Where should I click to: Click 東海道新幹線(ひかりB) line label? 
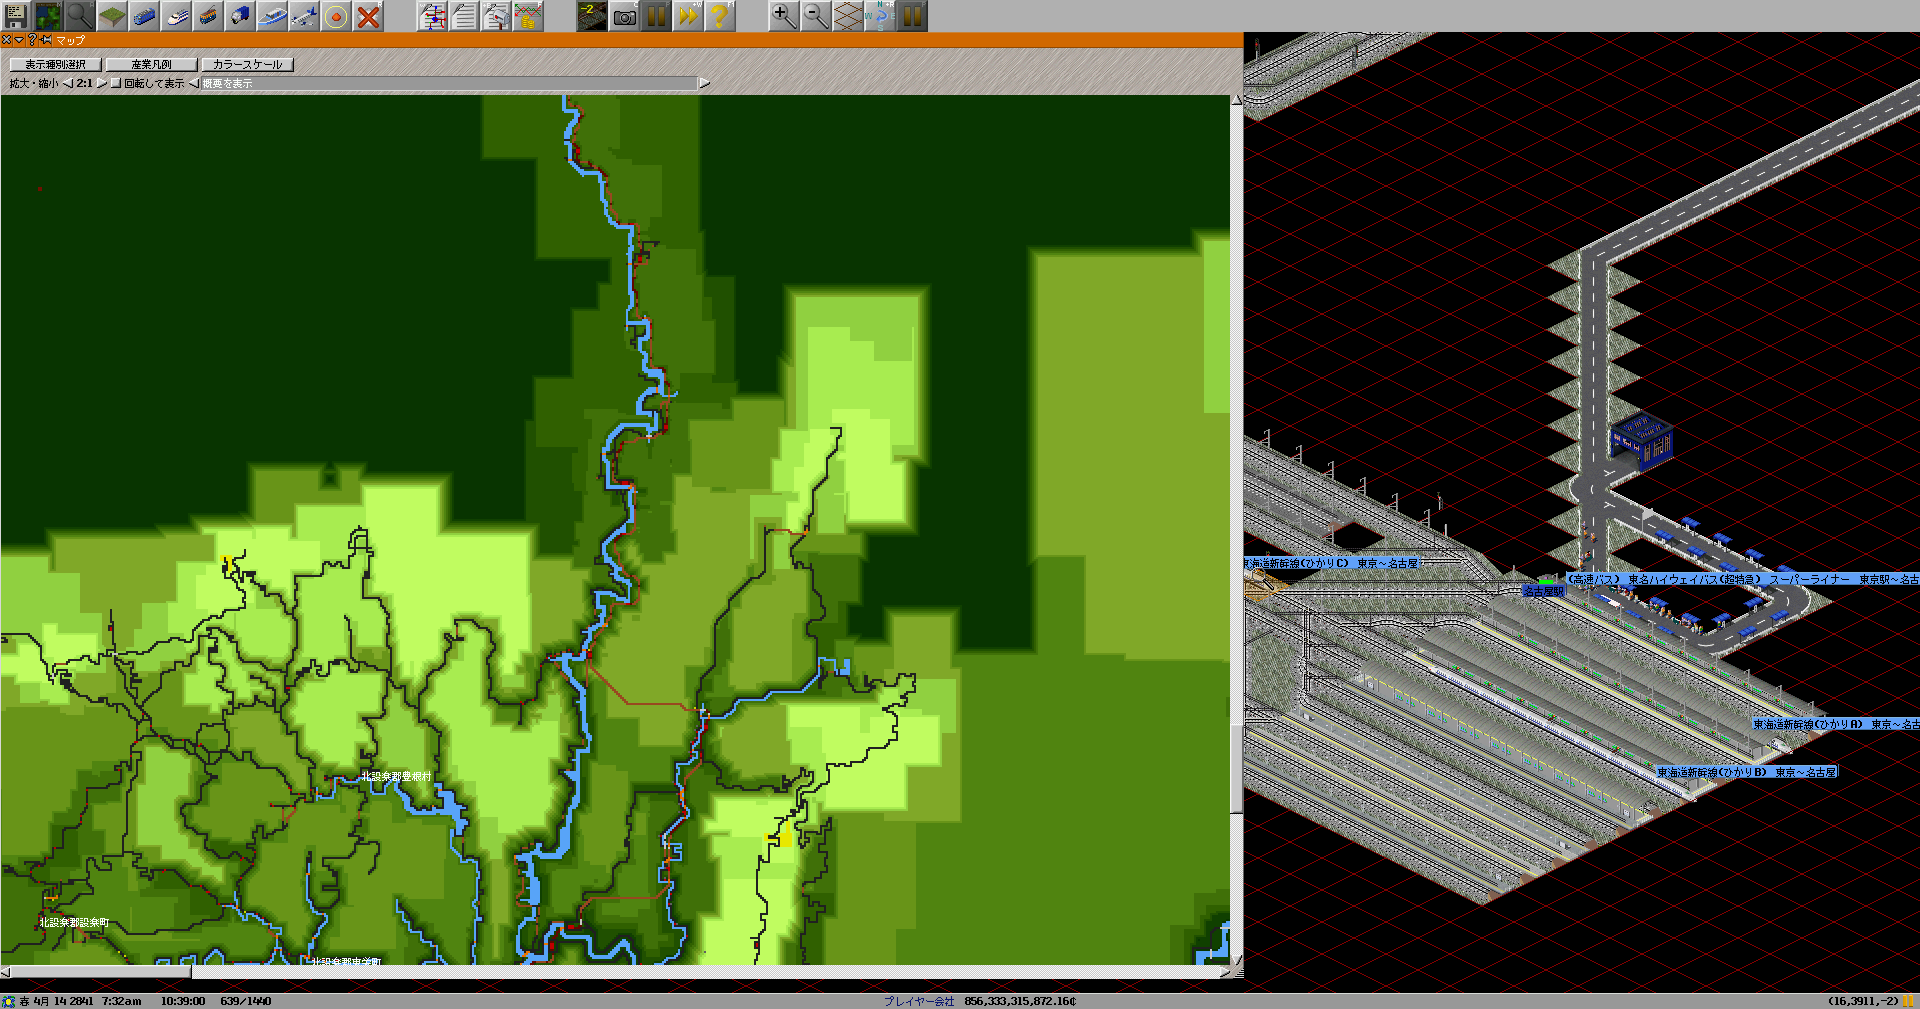[1747, 772]
